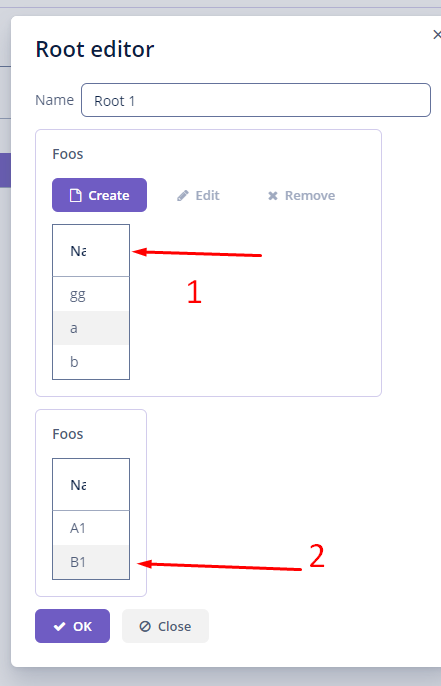Screen dimensions: 441x686
Task: Close the Root editor dialog with the X
Action: tap(436, 35)
